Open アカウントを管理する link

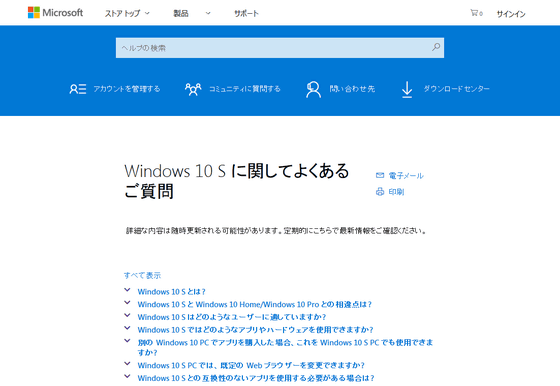pyautogui.click(x=127, y=89)
